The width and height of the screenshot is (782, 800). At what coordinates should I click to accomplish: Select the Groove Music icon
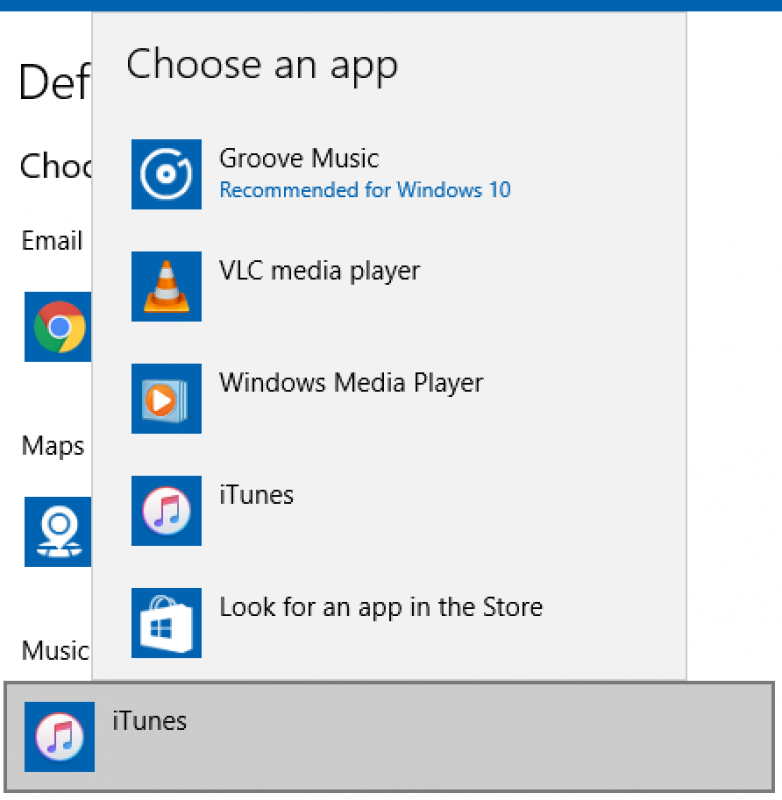[x=166, y=174]
